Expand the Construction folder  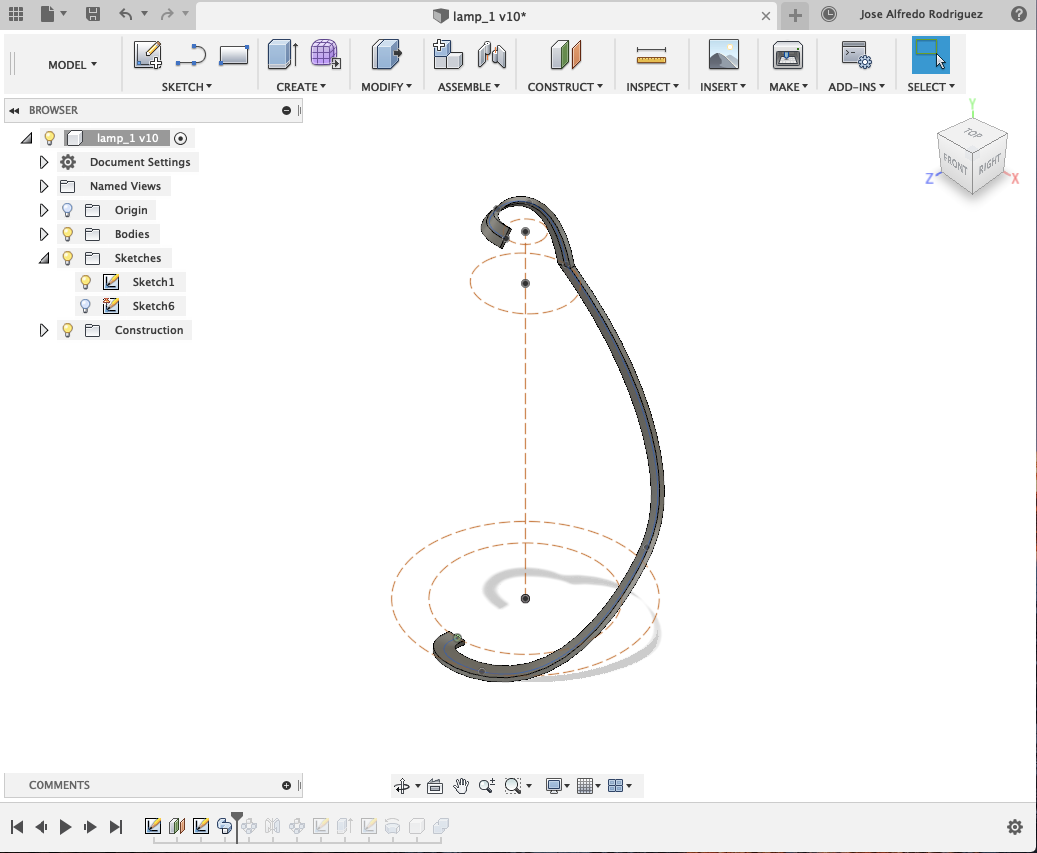coord(43,329)
